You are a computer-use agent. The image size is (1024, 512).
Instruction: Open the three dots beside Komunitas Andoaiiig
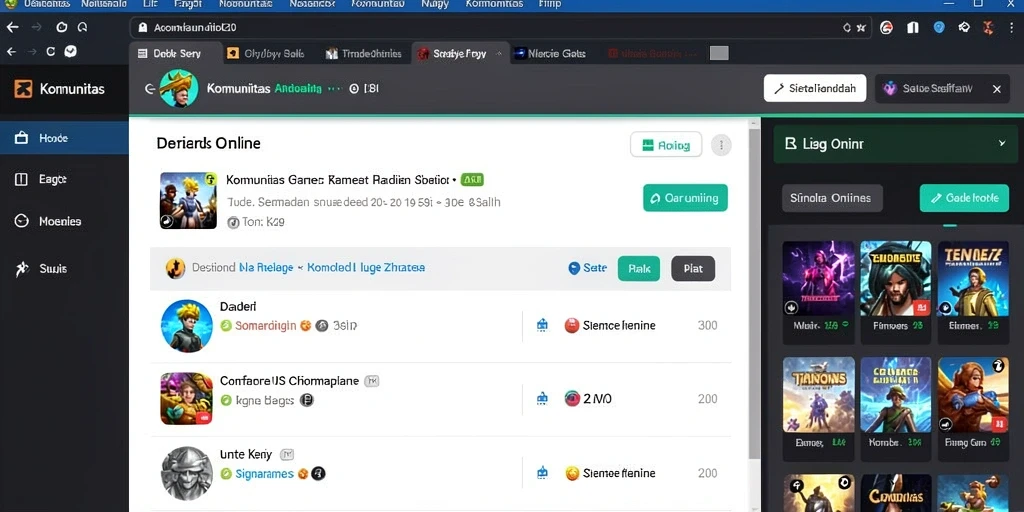point(334,89)
